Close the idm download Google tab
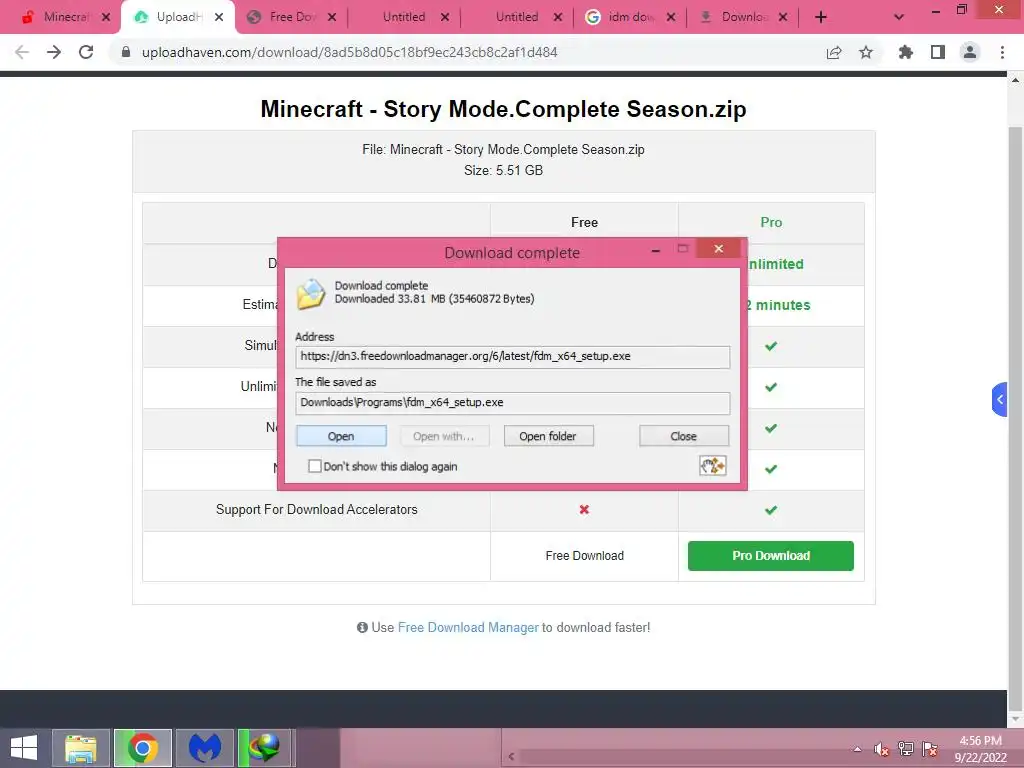 (x=671, y=17)
